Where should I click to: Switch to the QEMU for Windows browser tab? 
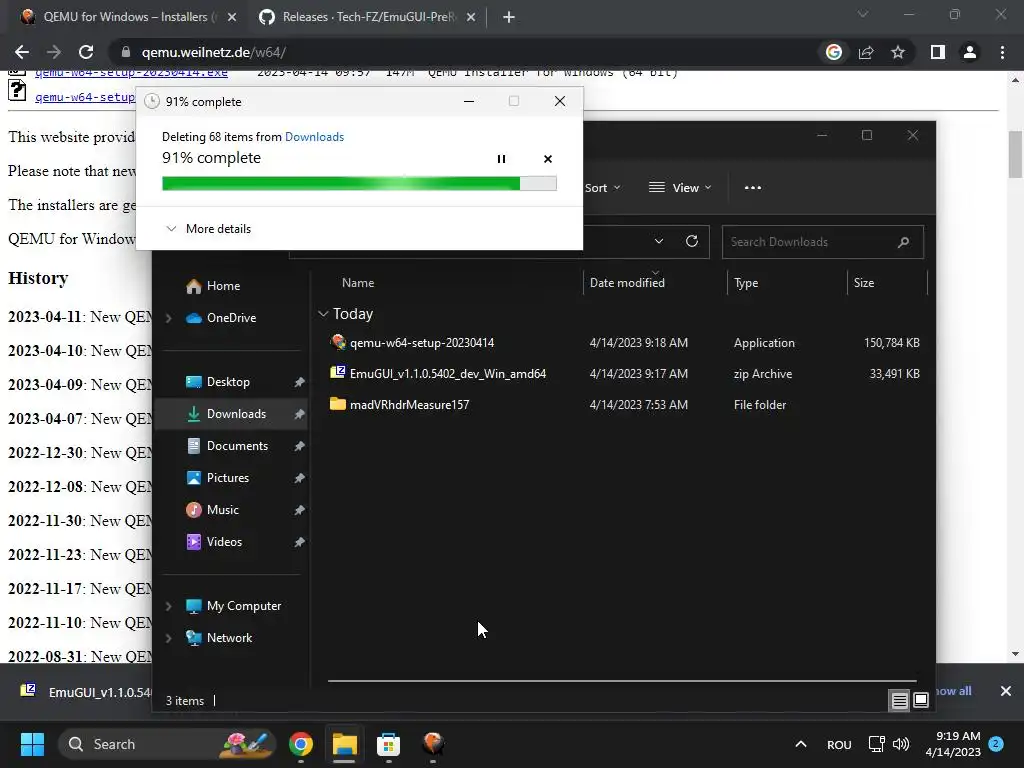pyautogui.click(x=127, y=17)
